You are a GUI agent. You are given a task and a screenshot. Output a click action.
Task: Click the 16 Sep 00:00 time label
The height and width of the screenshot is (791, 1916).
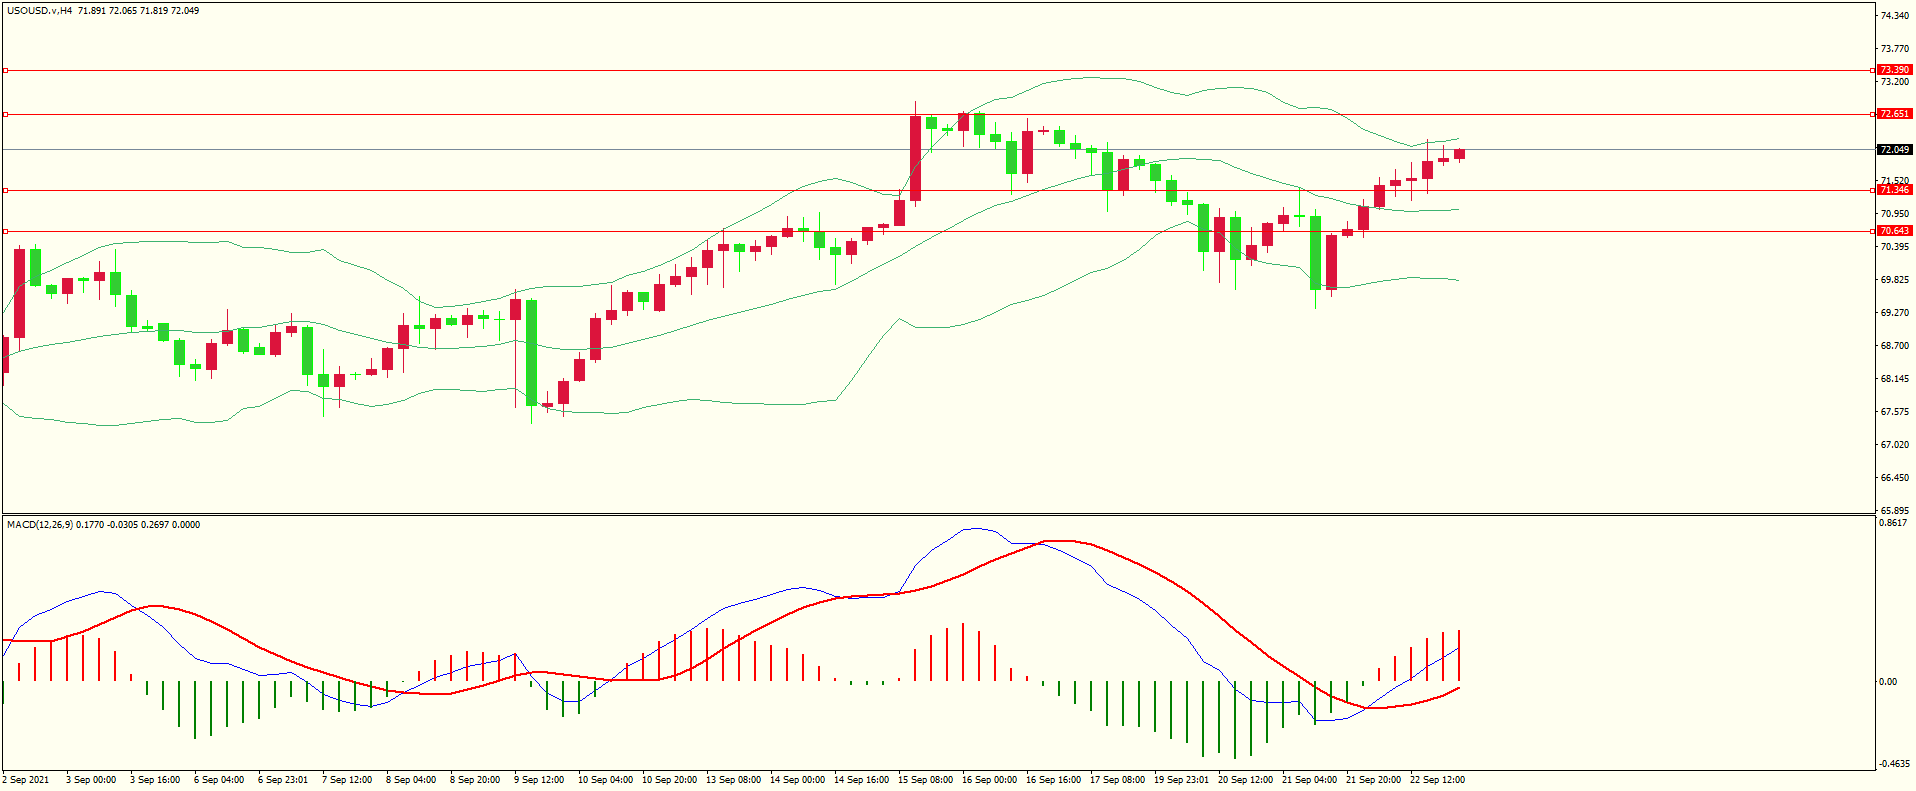tap(989, 780)
